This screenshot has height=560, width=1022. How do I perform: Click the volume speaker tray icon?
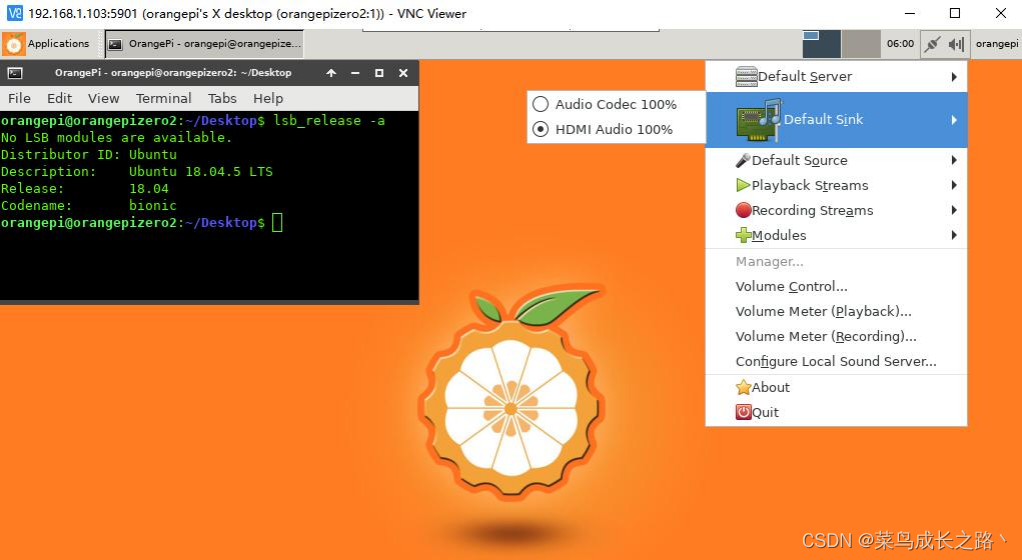pos(956,44)
